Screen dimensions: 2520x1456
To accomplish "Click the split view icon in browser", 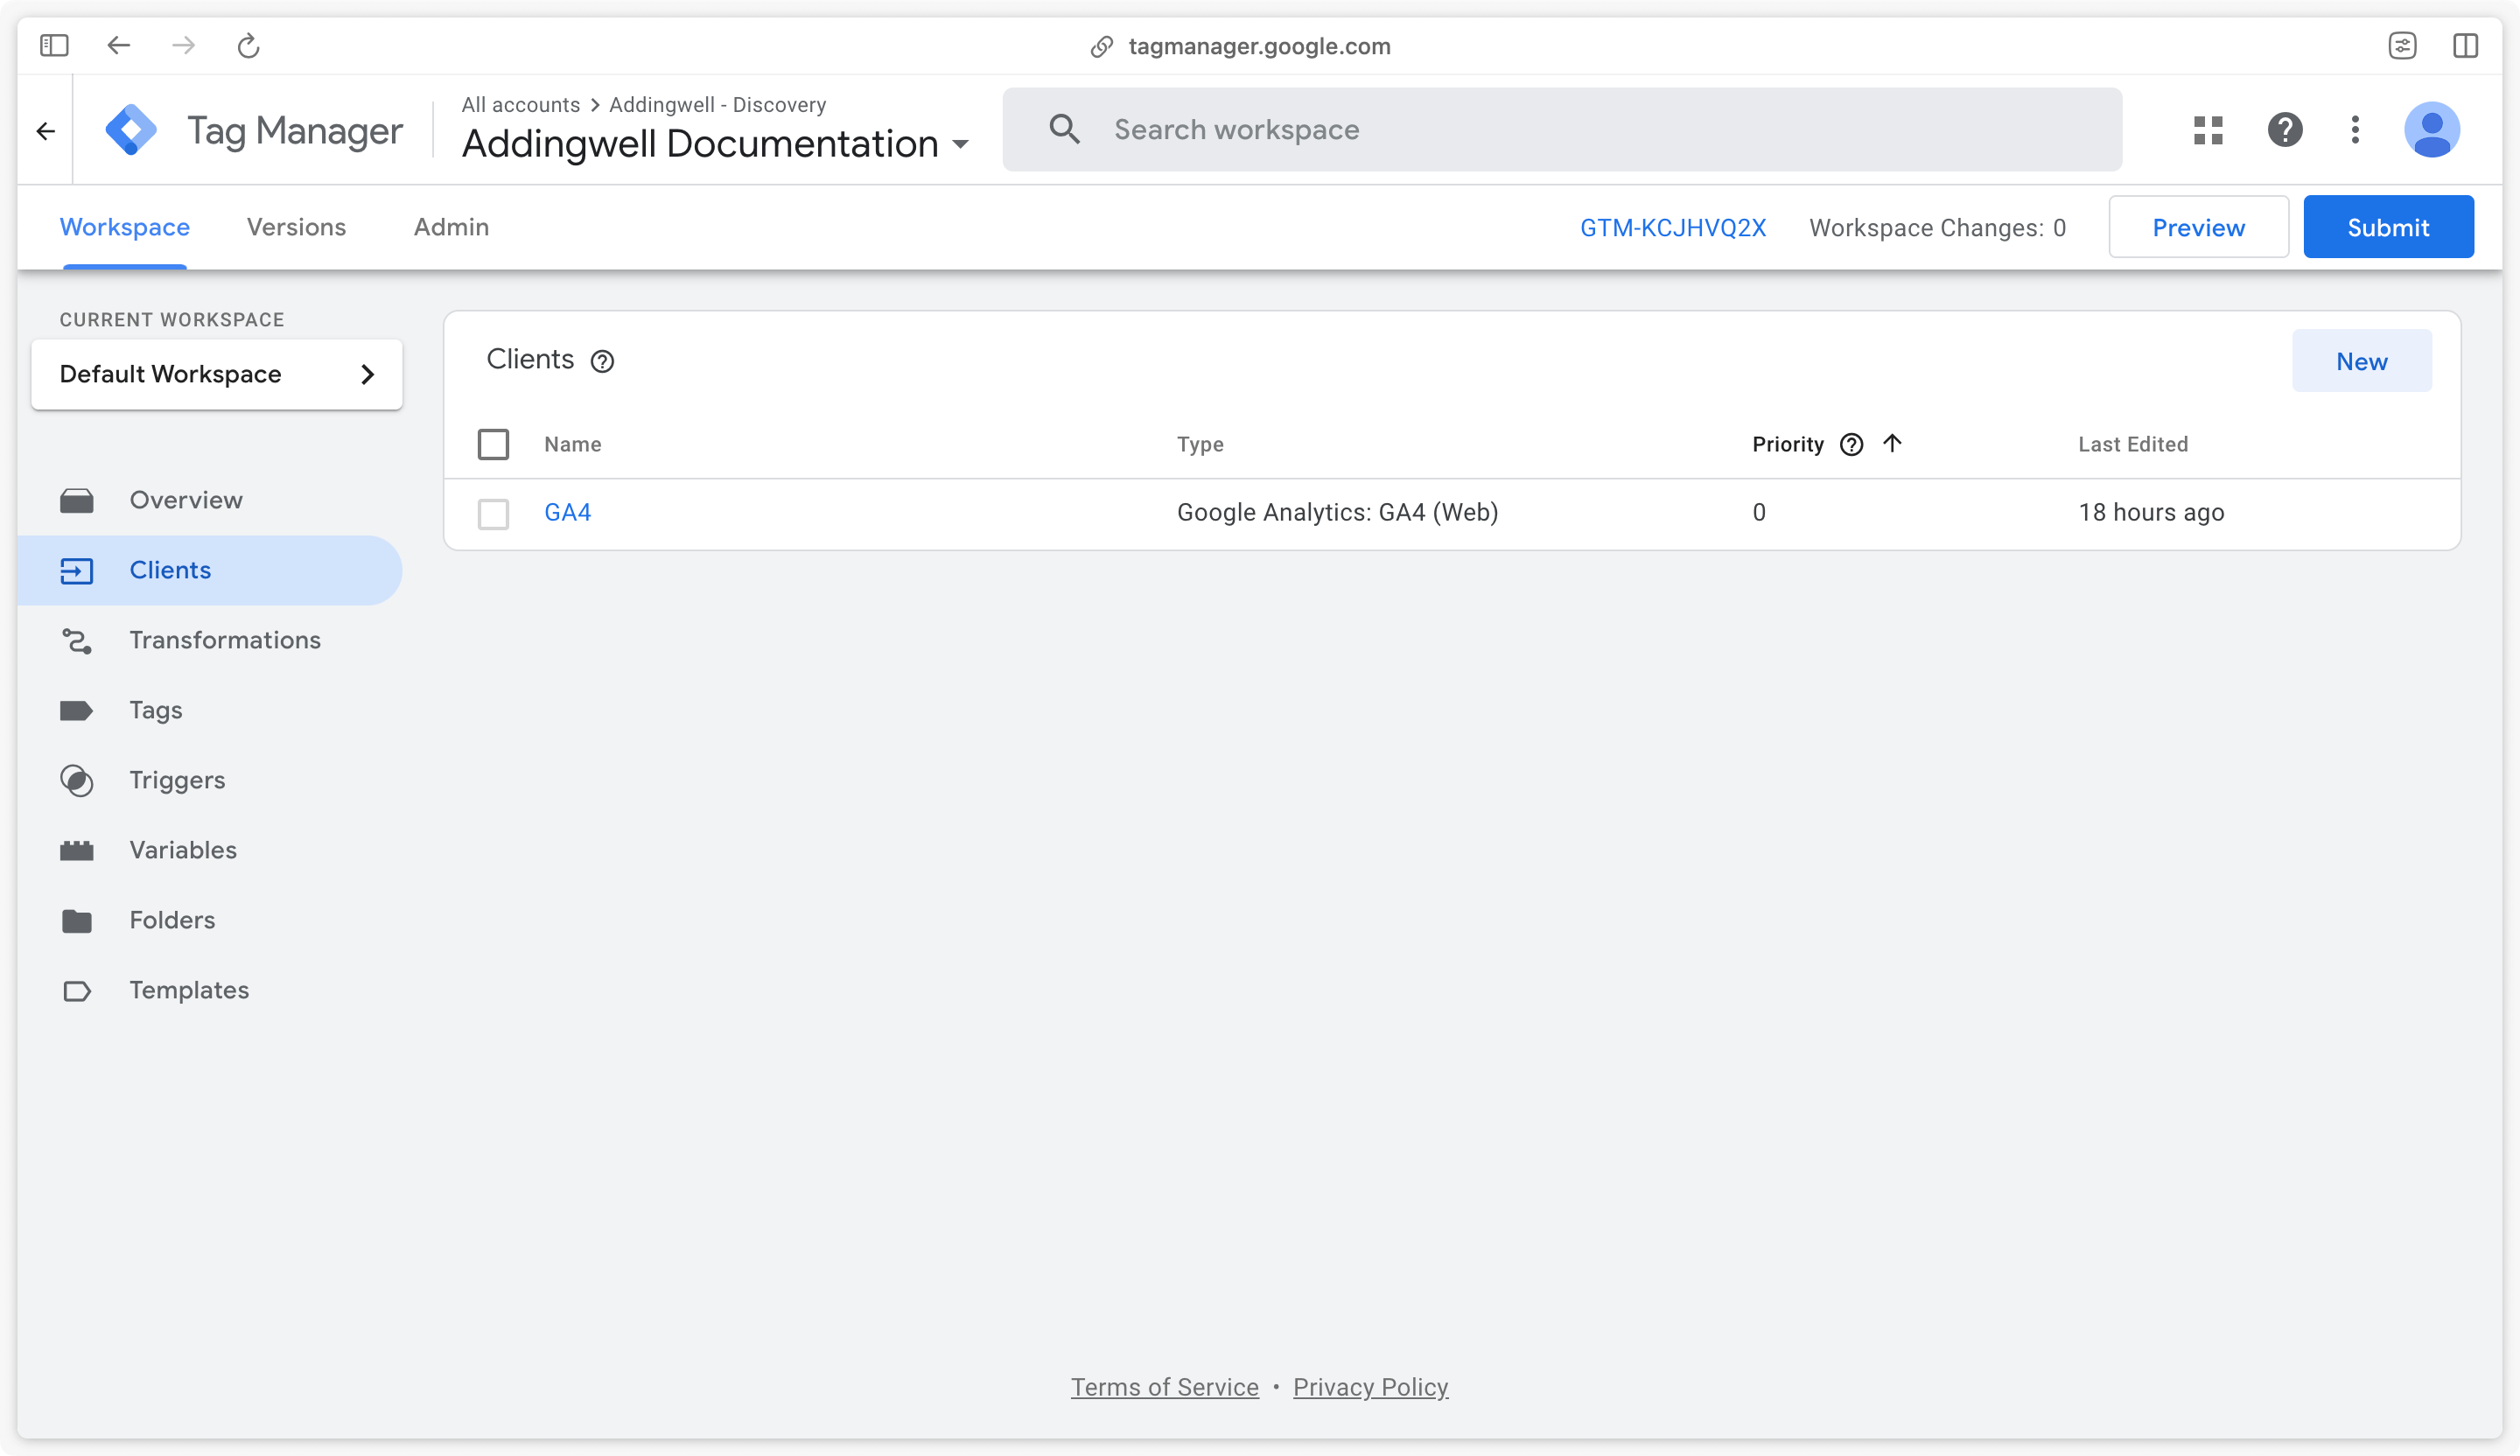I will 2465,45.
